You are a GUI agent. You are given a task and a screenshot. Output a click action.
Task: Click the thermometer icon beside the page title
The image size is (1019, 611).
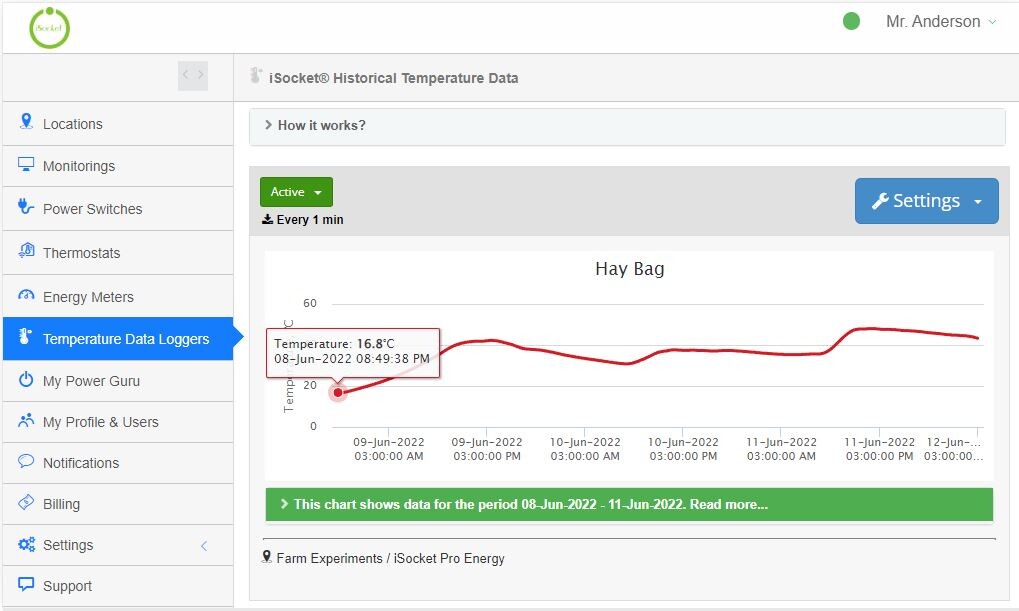256,75
